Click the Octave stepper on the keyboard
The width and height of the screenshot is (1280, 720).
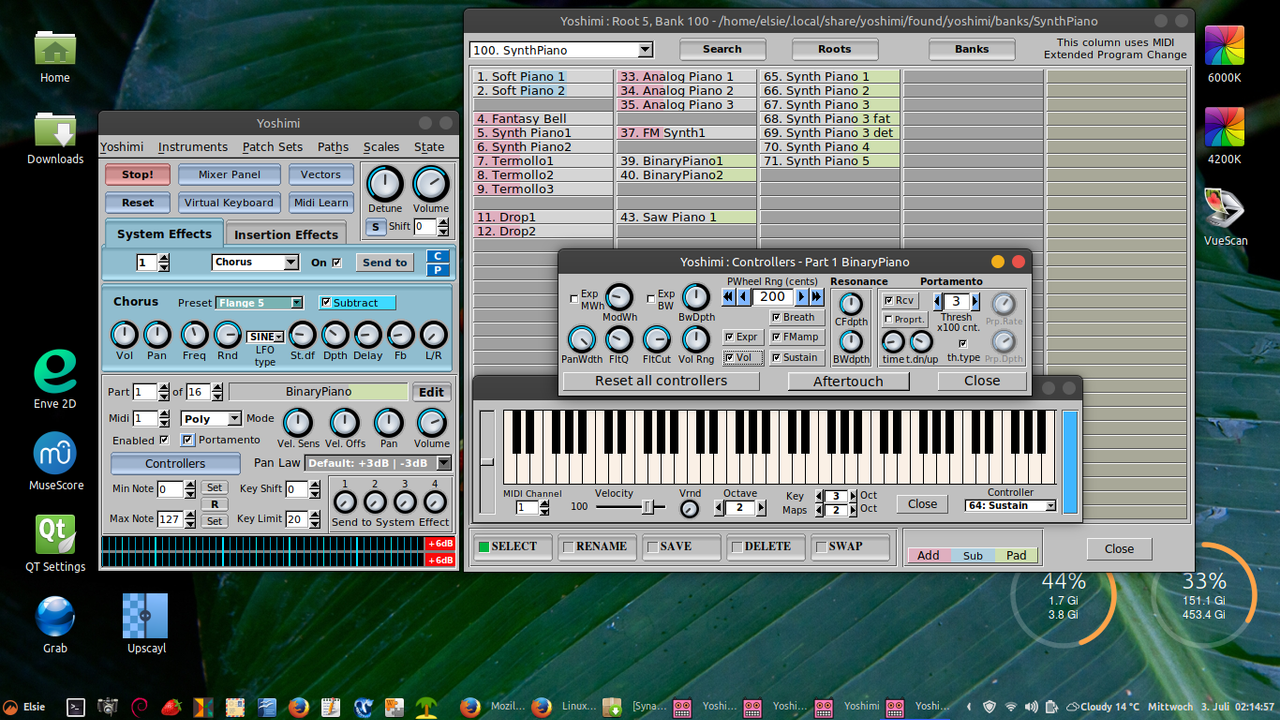click(740, 508)
